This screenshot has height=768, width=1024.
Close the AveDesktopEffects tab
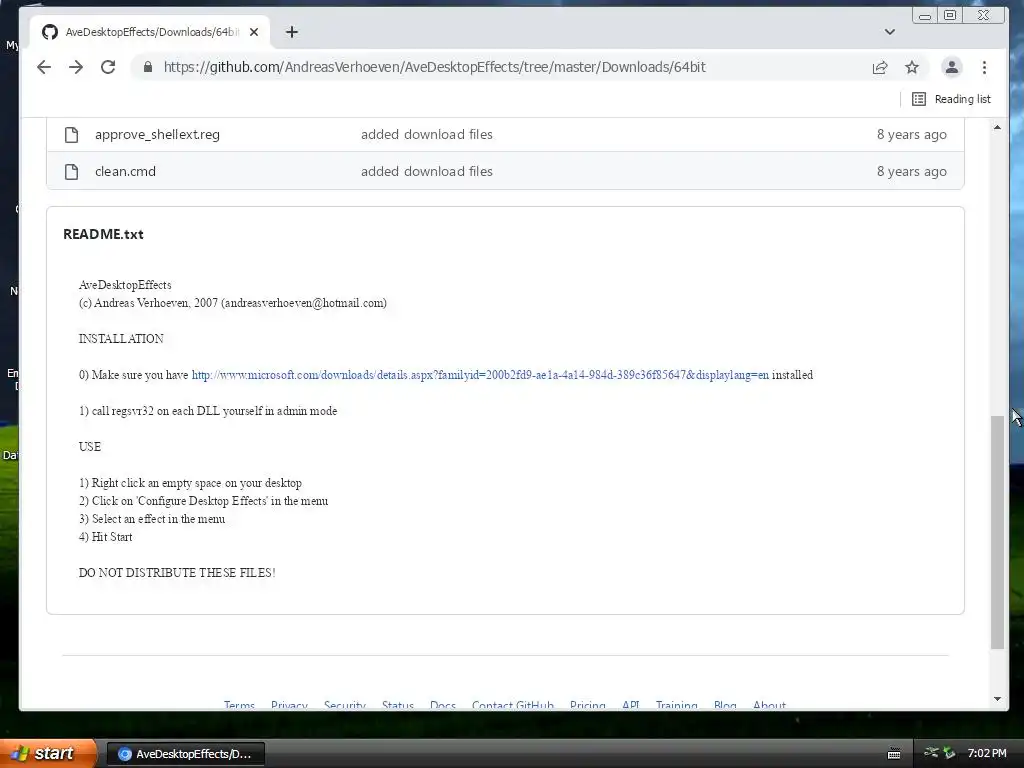(254, 32)
